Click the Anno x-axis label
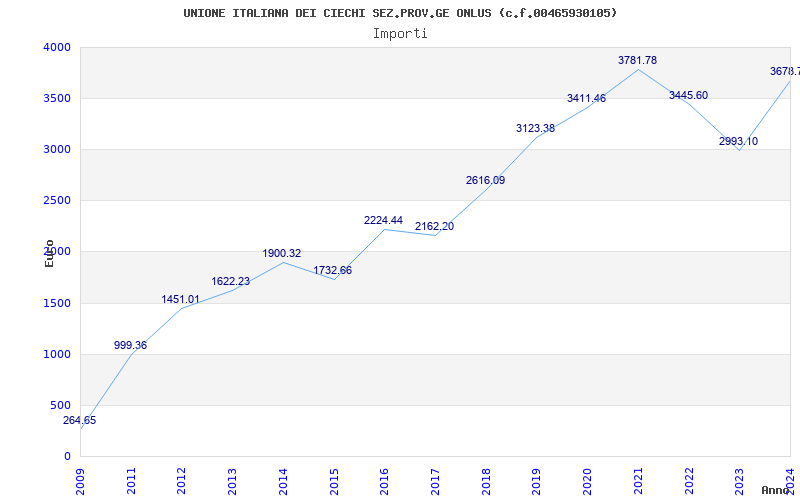800x500 pixels. [775, 490]
